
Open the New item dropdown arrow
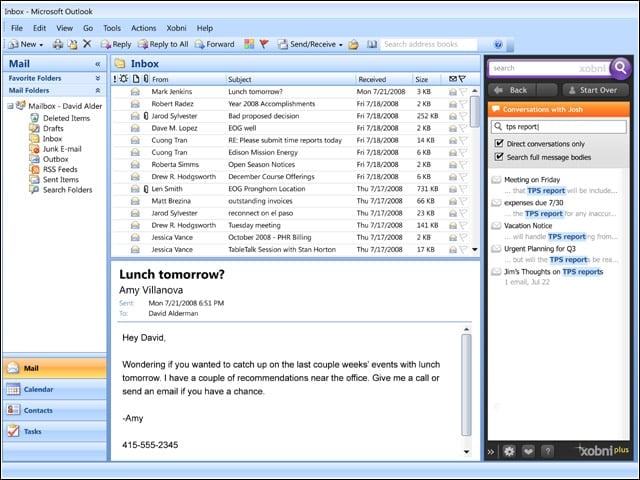[41, 45]
